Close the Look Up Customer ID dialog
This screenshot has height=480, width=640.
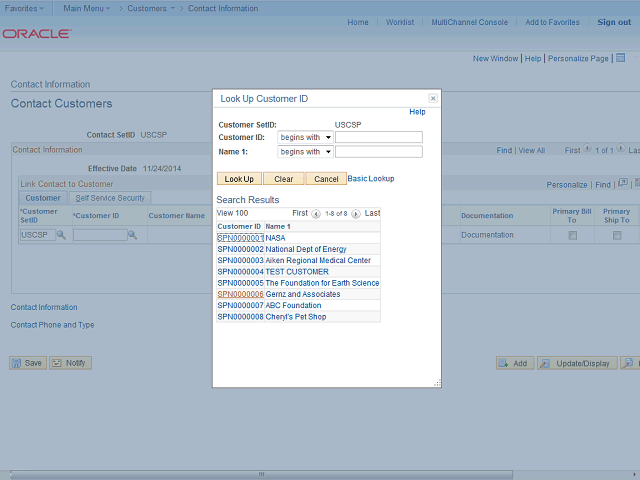coord(433,99)
